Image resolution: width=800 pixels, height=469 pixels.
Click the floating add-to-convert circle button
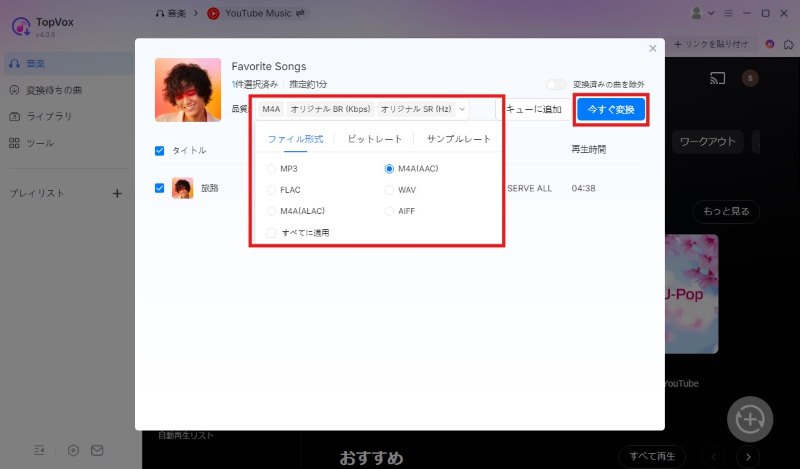[x=749, y=419]
